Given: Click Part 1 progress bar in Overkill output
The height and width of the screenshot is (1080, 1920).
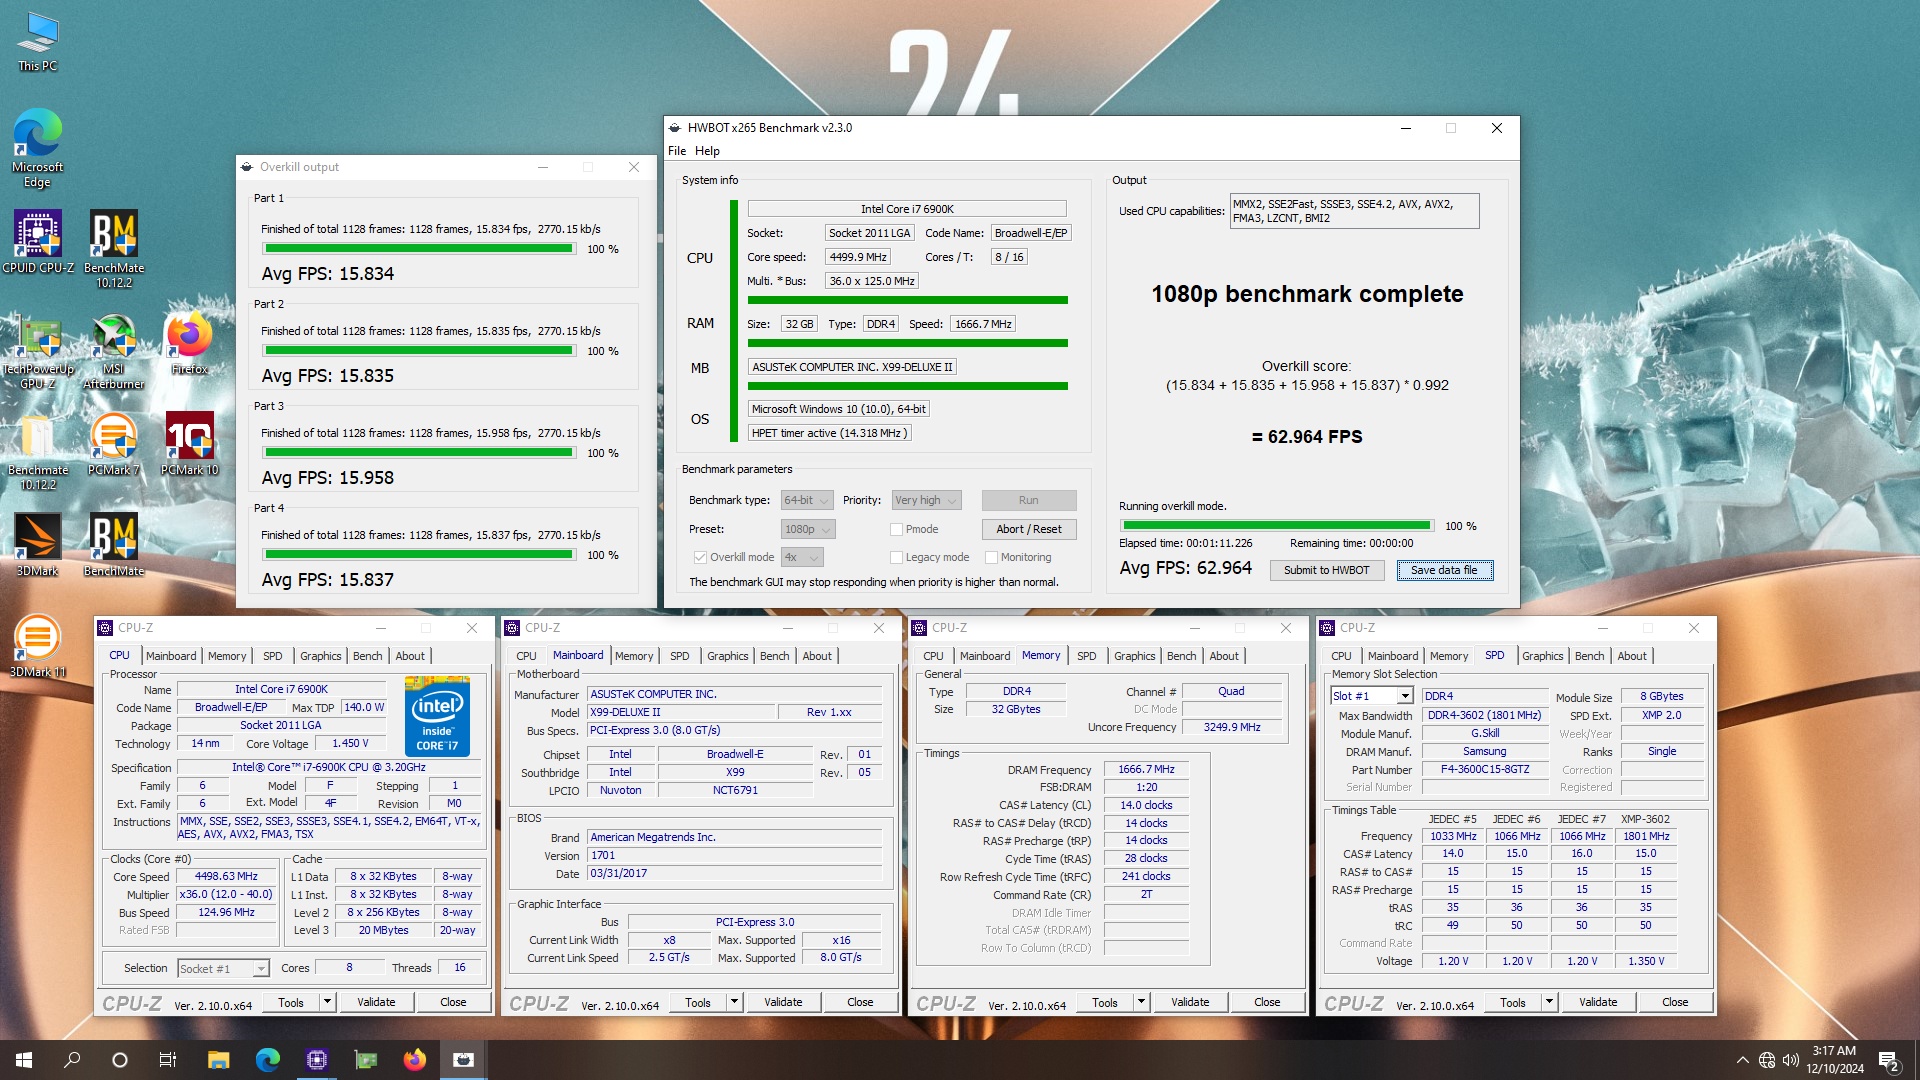Looking at the screenshot, I should click(x=419, y=249).
